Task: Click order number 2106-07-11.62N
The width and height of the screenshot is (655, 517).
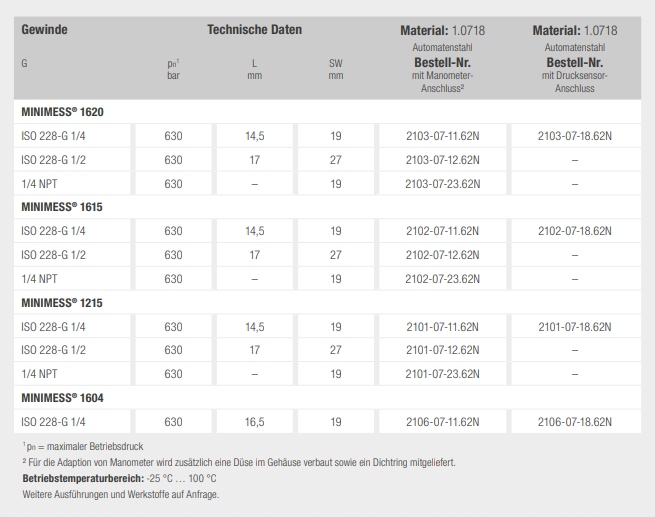Action: tap(442, 422)
